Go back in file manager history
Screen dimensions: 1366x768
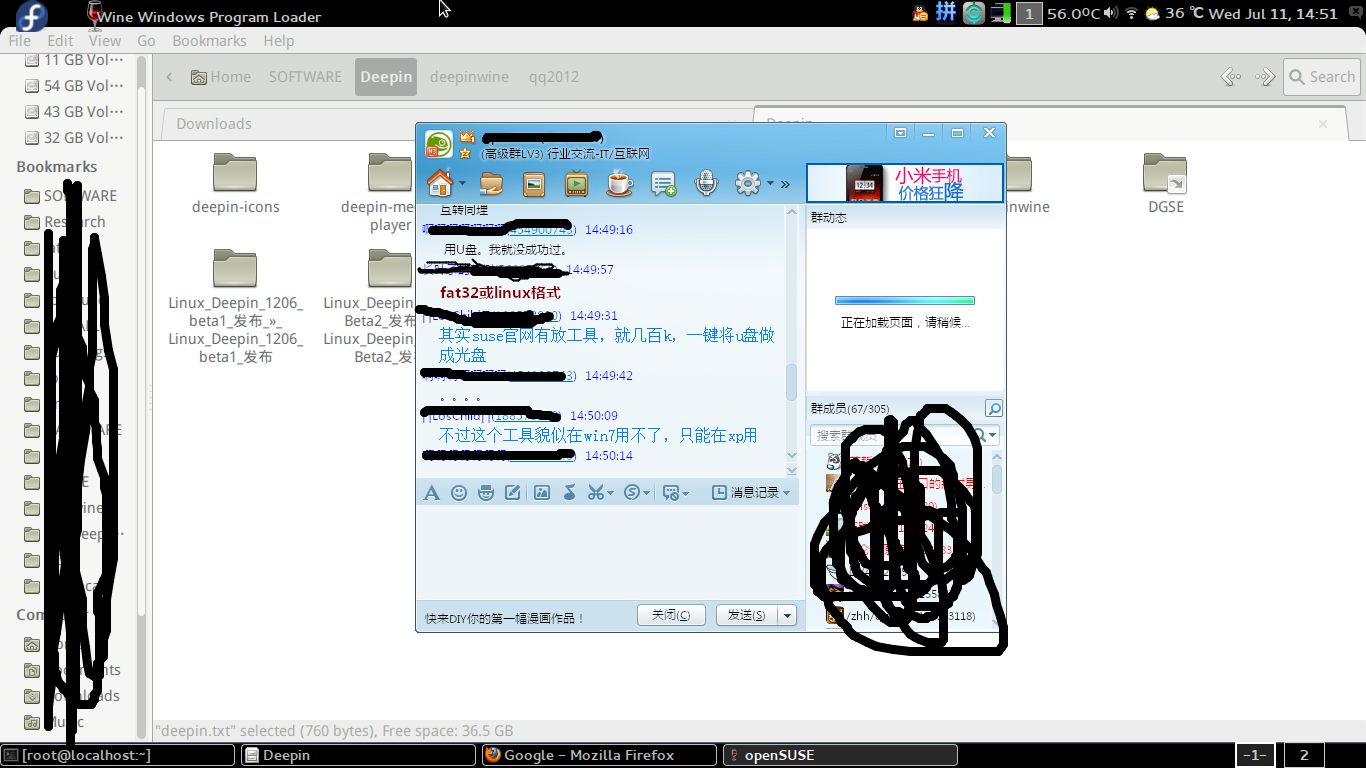[x=1231, y=77]
